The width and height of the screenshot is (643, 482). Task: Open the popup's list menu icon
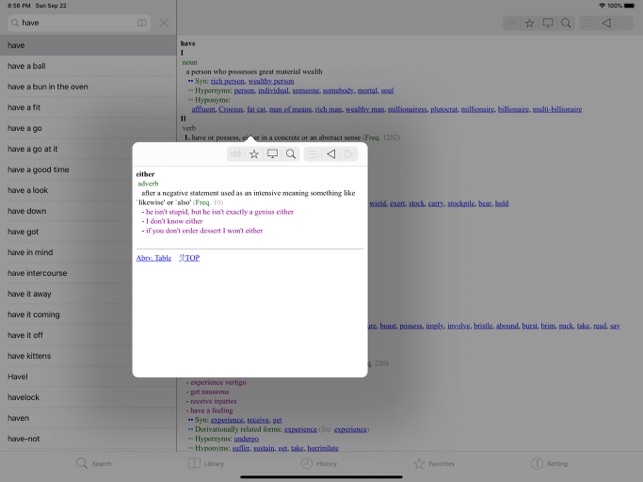[x=313, y=154]
